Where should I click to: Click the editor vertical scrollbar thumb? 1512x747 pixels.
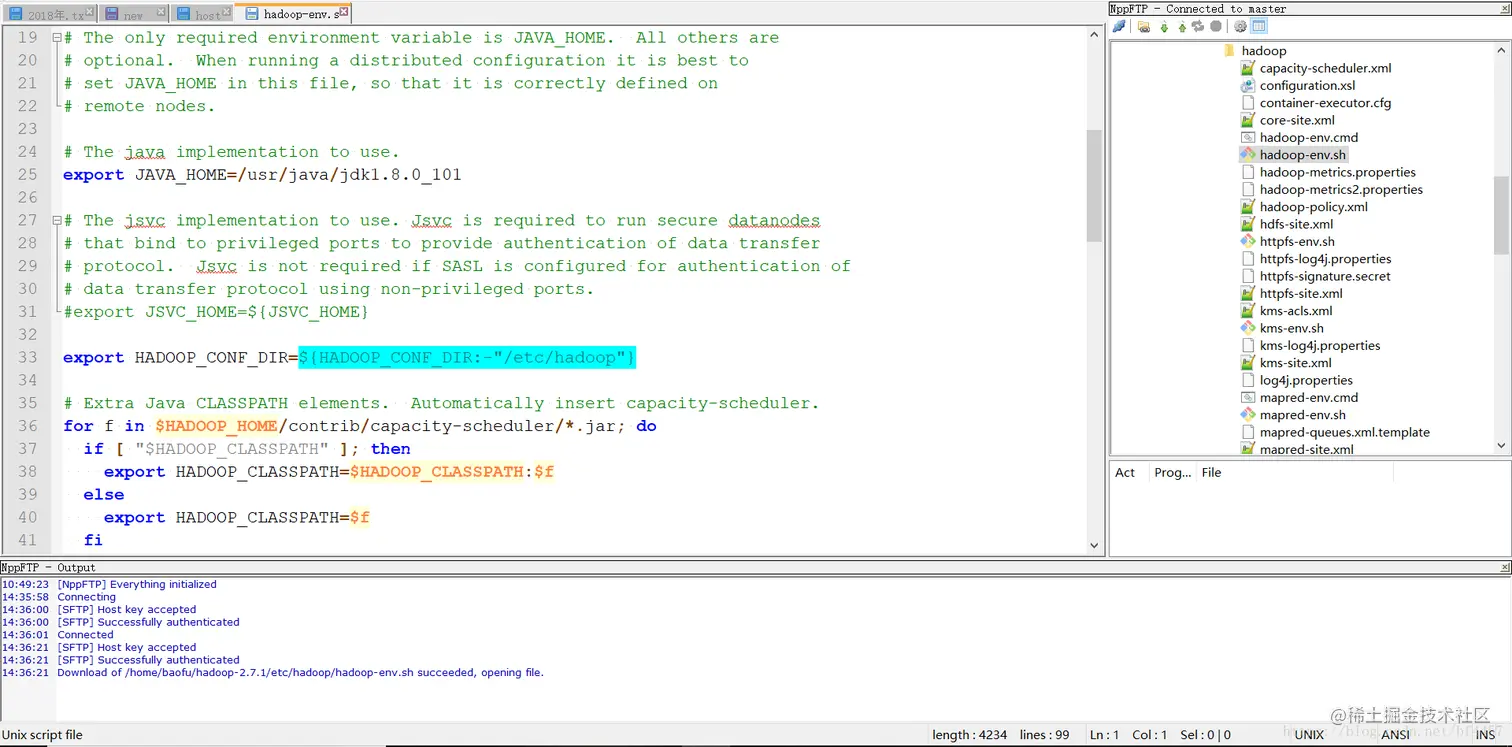click(x=1094, y=185)
